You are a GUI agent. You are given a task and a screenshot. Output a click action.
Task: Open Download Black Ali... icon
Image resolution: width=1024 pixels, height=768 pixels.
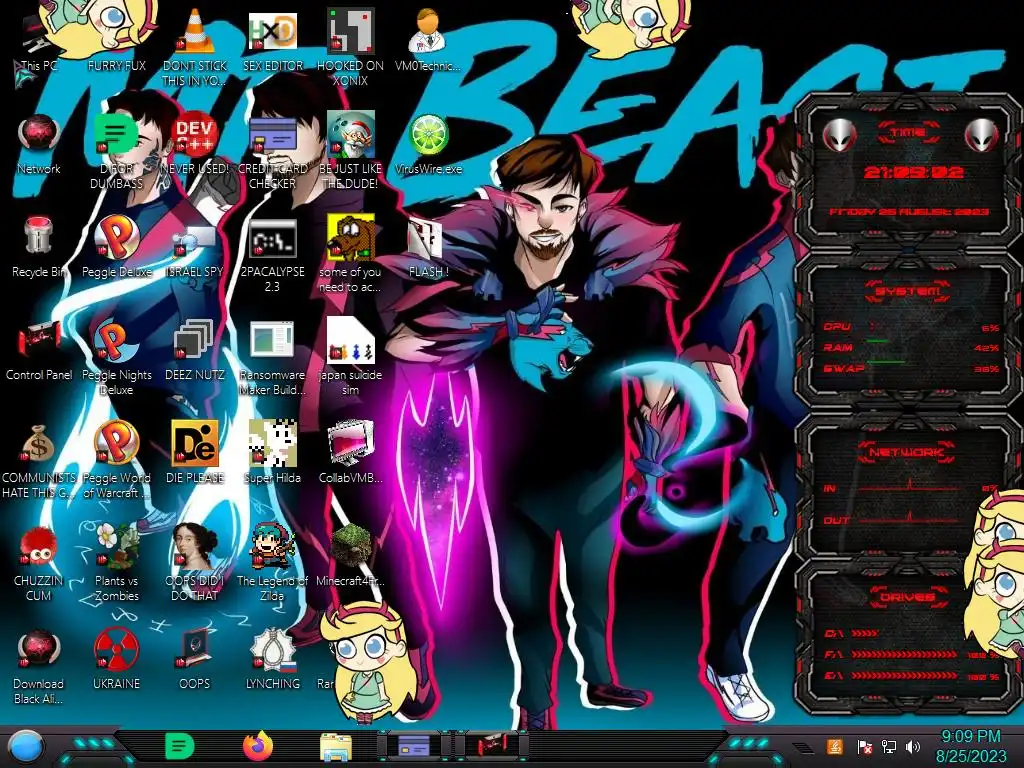pos(39,649)
